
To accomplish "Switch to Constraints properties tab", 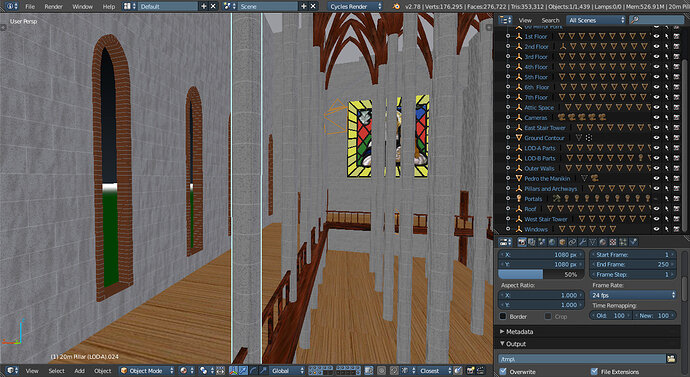I will 573,242.
